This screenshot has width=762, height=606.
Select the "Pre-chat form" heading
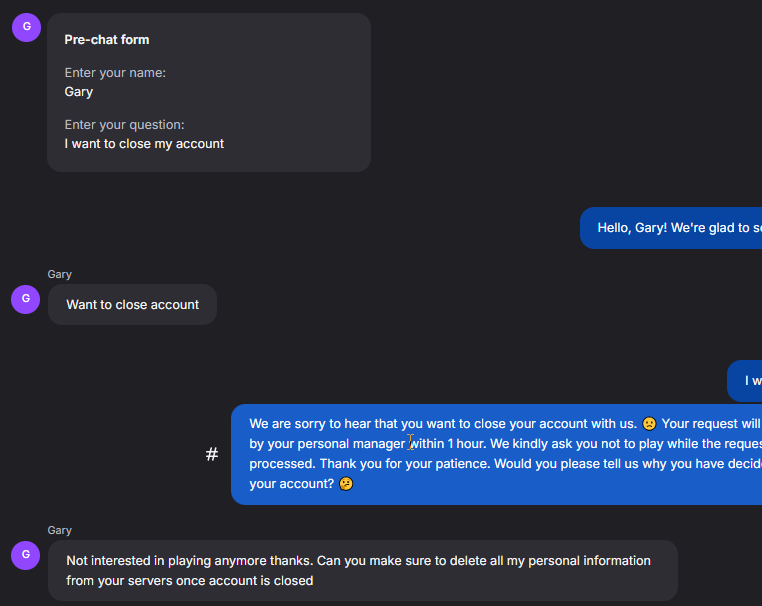[x=107, y=40]
